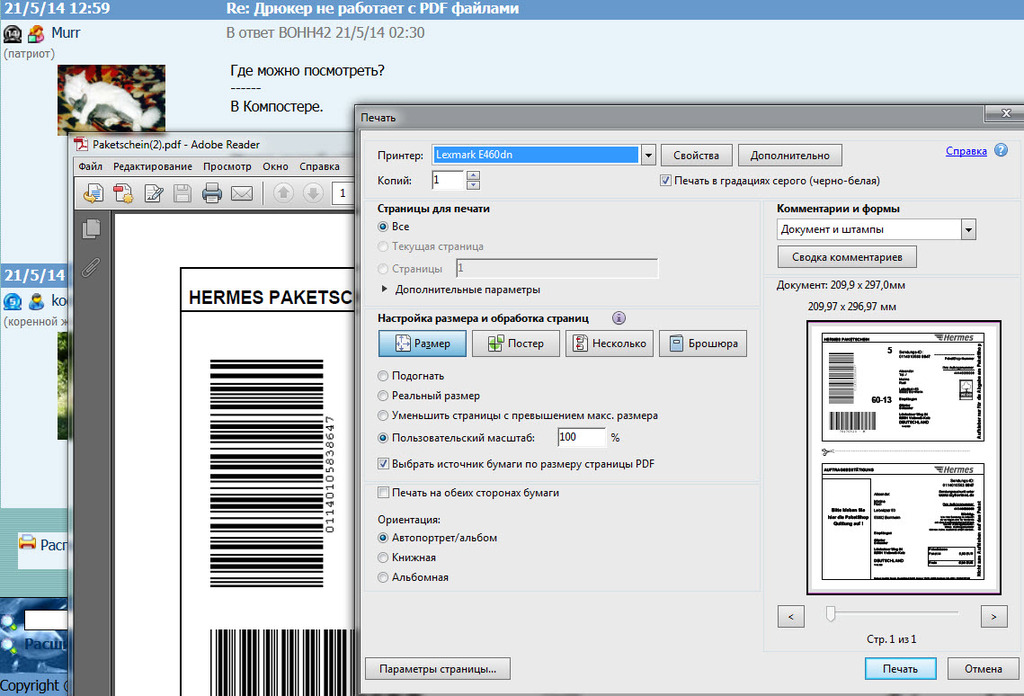Open the attachments paperclip panel in Adobe Reader

pyautogui.click(x=91, y=268)
